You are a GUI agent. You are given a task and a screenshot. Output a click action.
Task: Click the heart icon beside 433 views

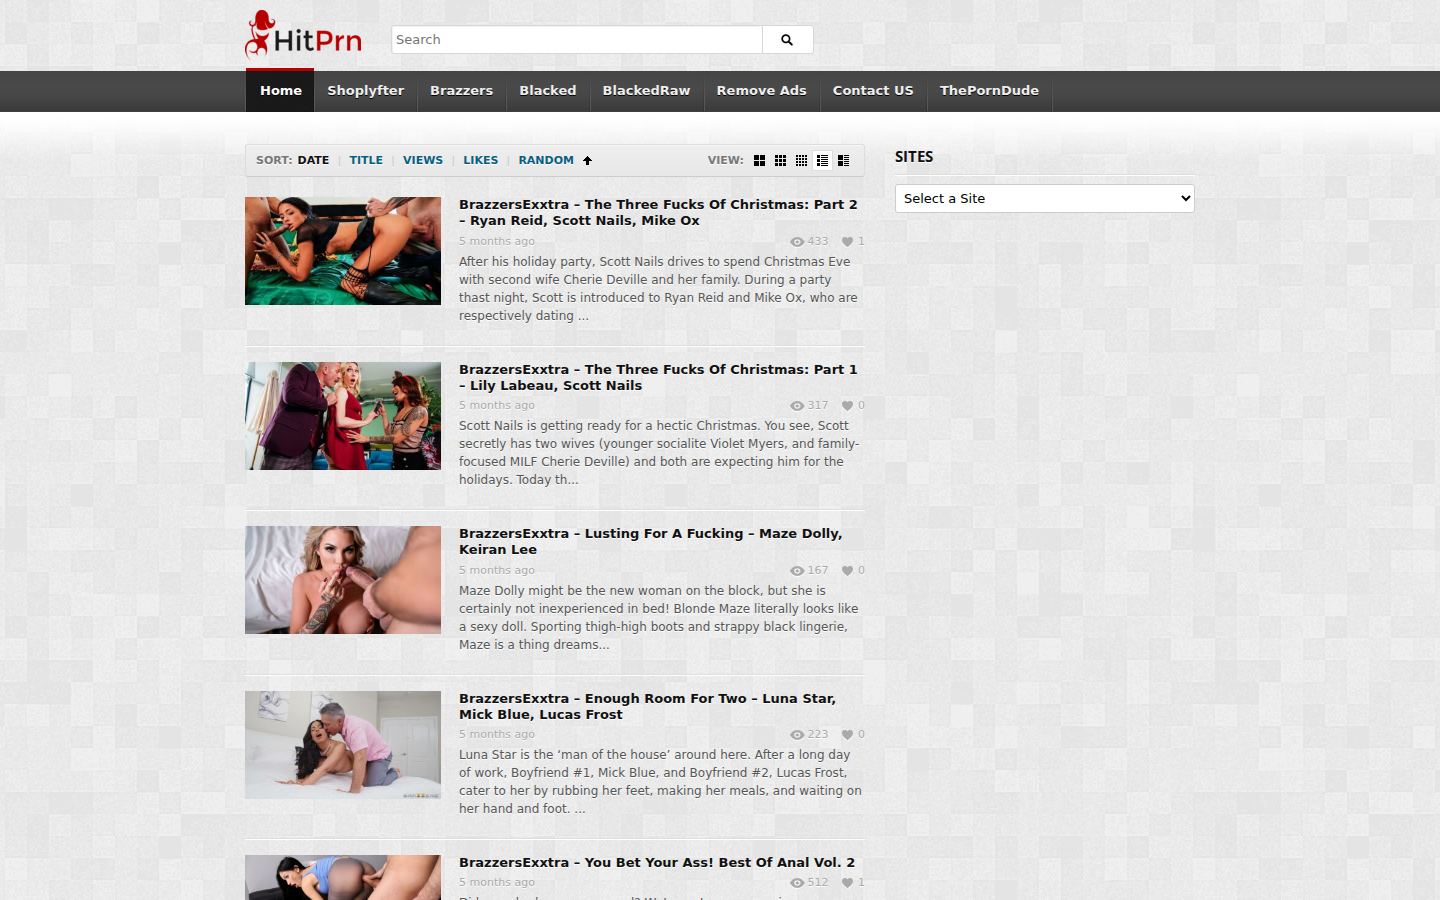[847, 241]
